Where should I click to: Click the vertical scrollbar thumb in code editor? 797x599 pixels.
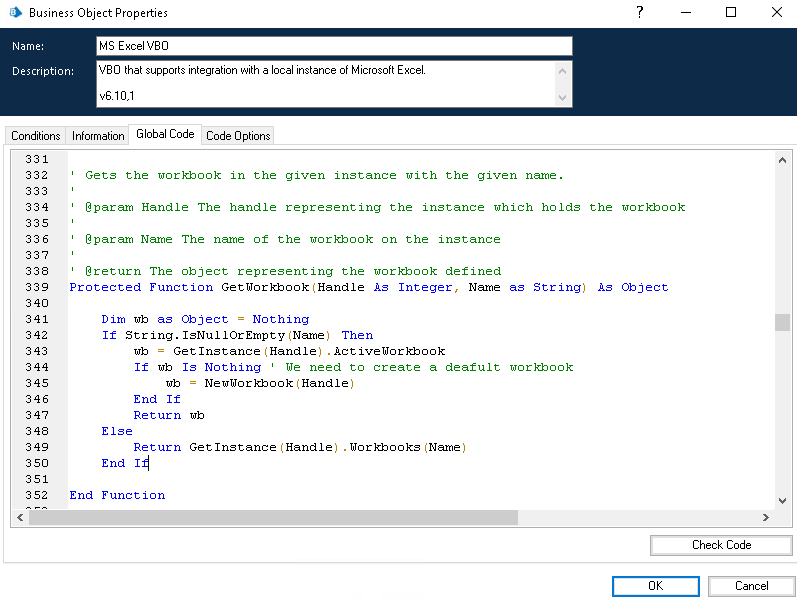point(782,322)
